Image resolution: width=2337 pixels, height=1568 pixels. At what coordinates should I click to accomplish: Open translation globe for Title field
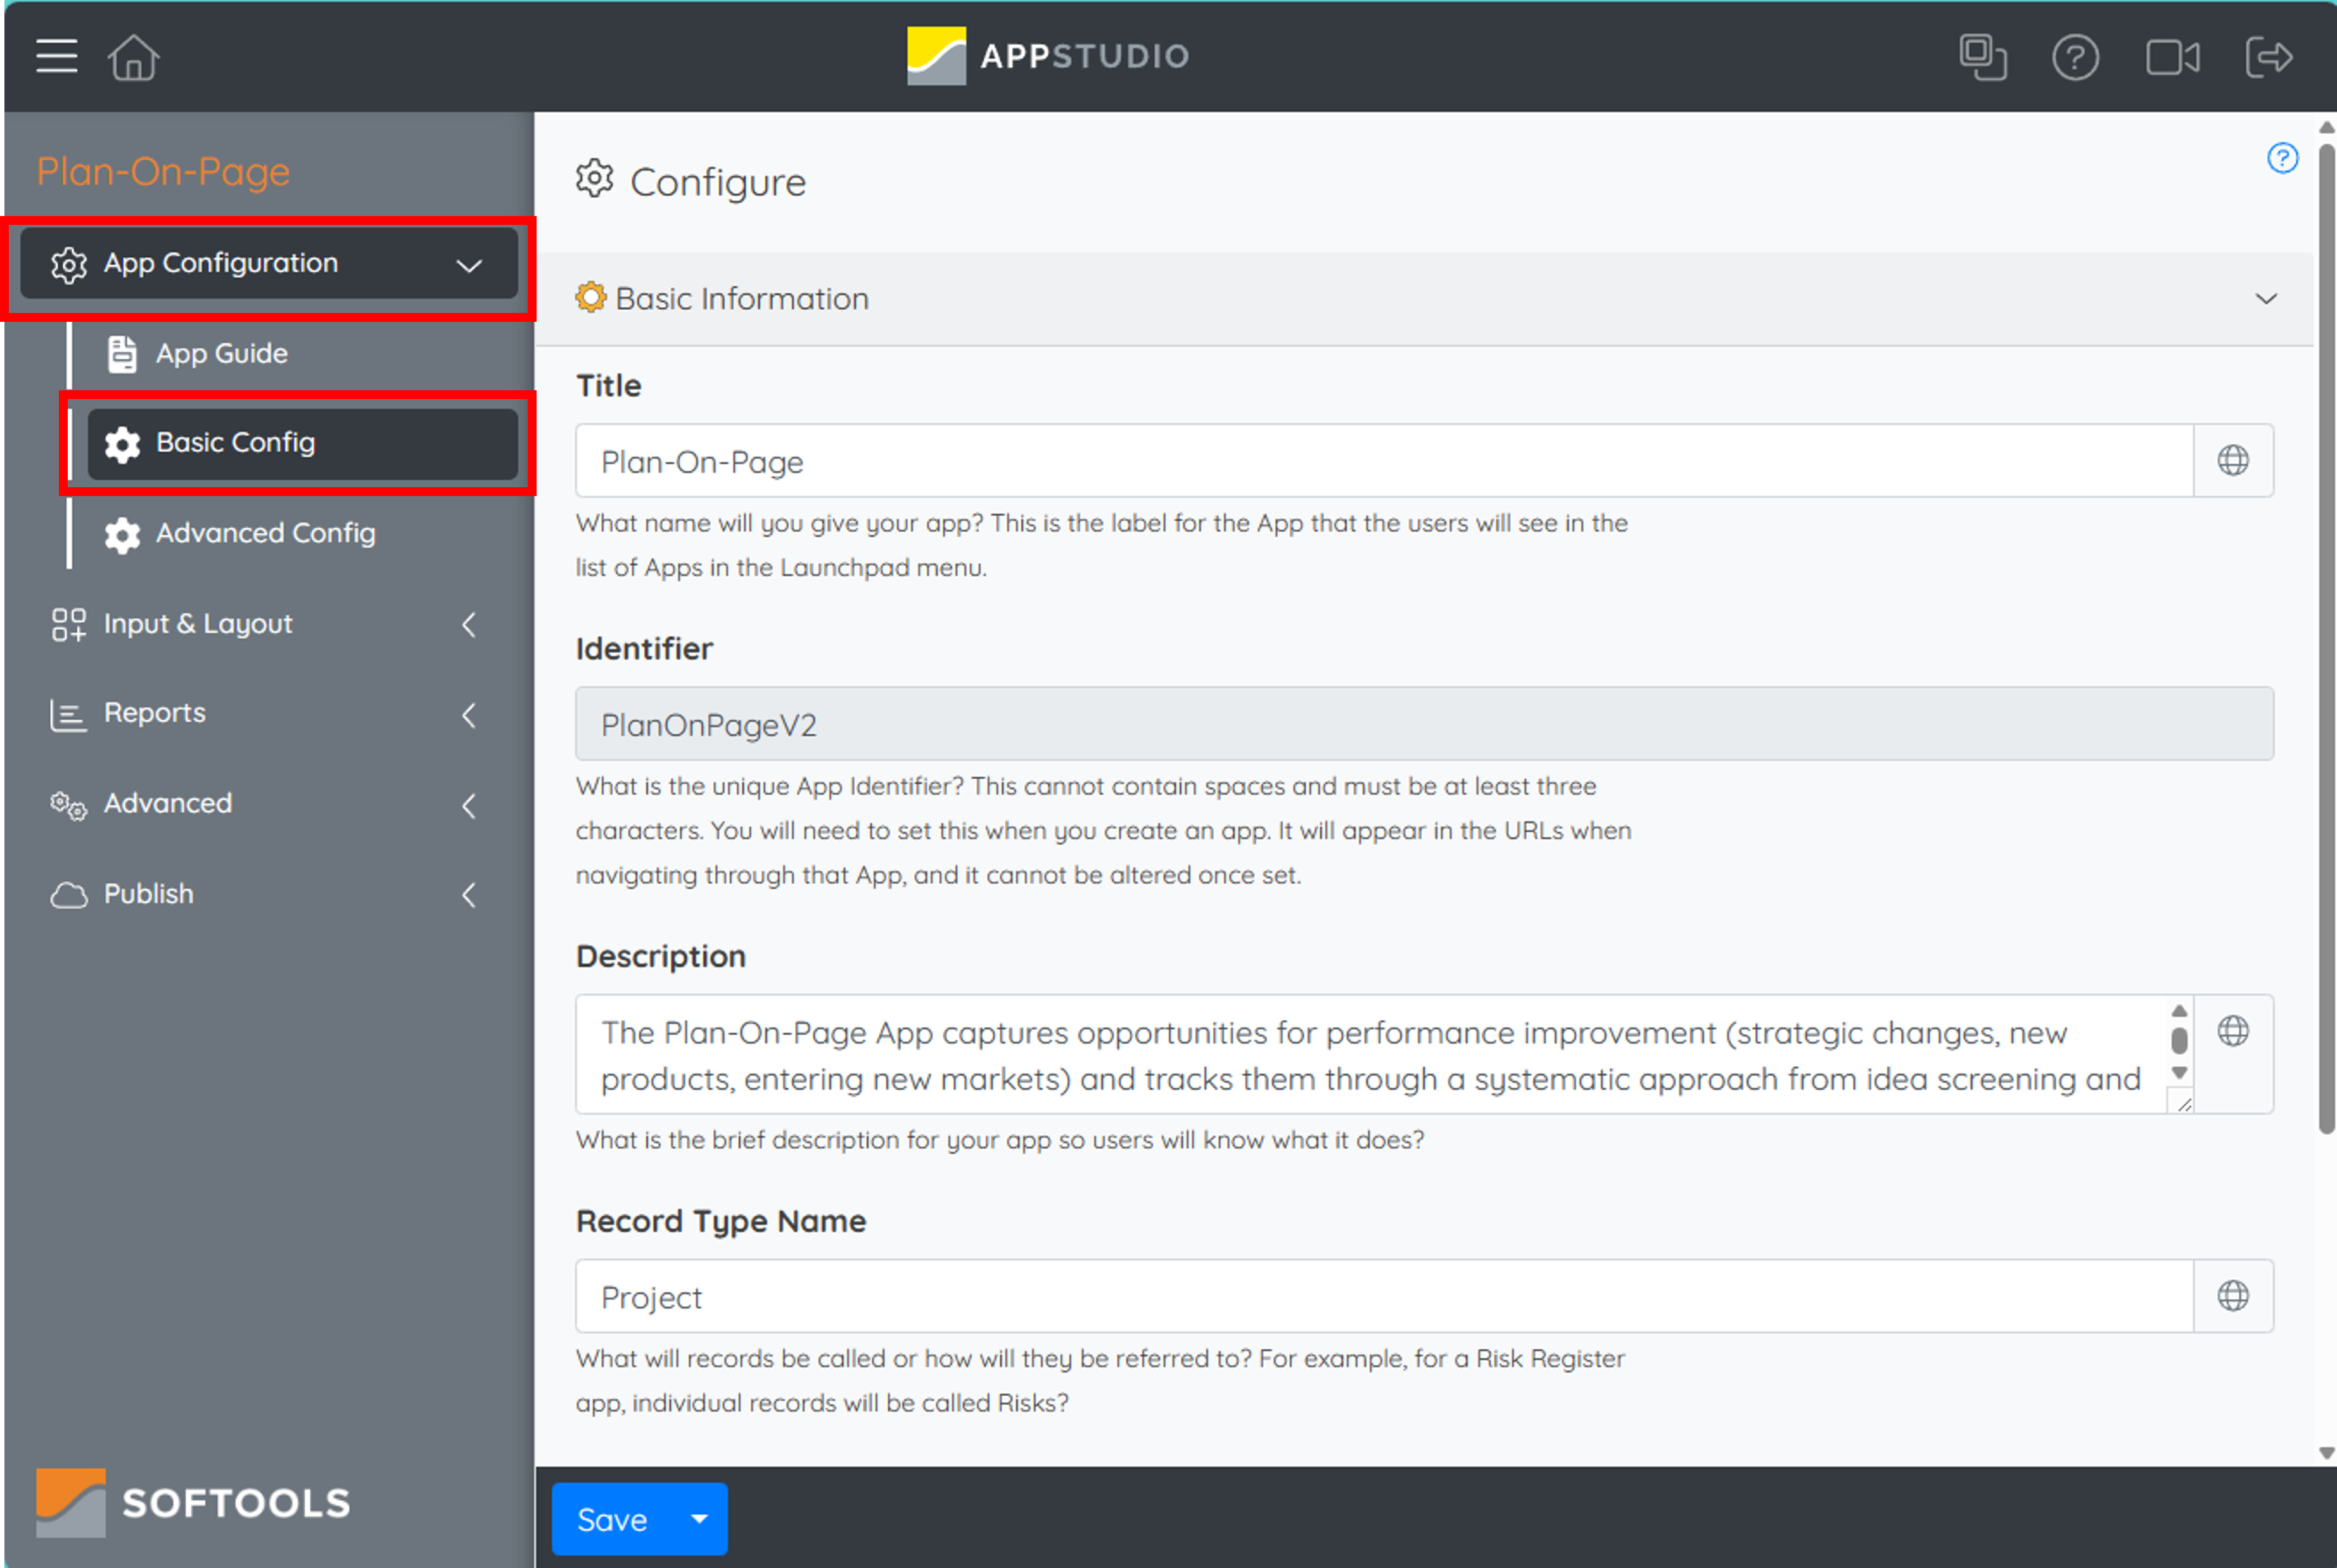[x=2233, y=460]
